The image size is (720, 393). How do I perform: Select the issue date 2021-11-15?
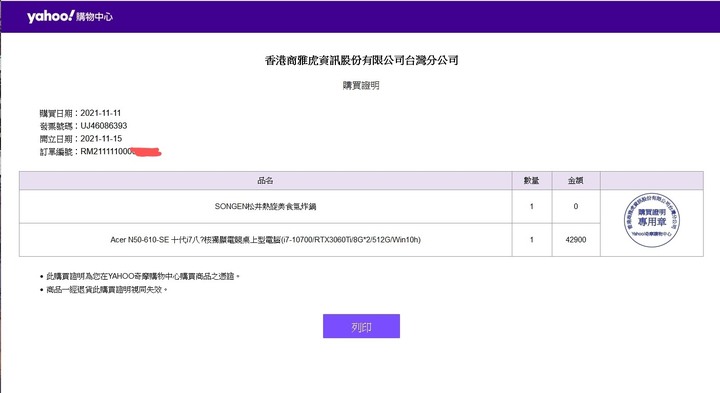pyautogui.click(x=101, y=139)
